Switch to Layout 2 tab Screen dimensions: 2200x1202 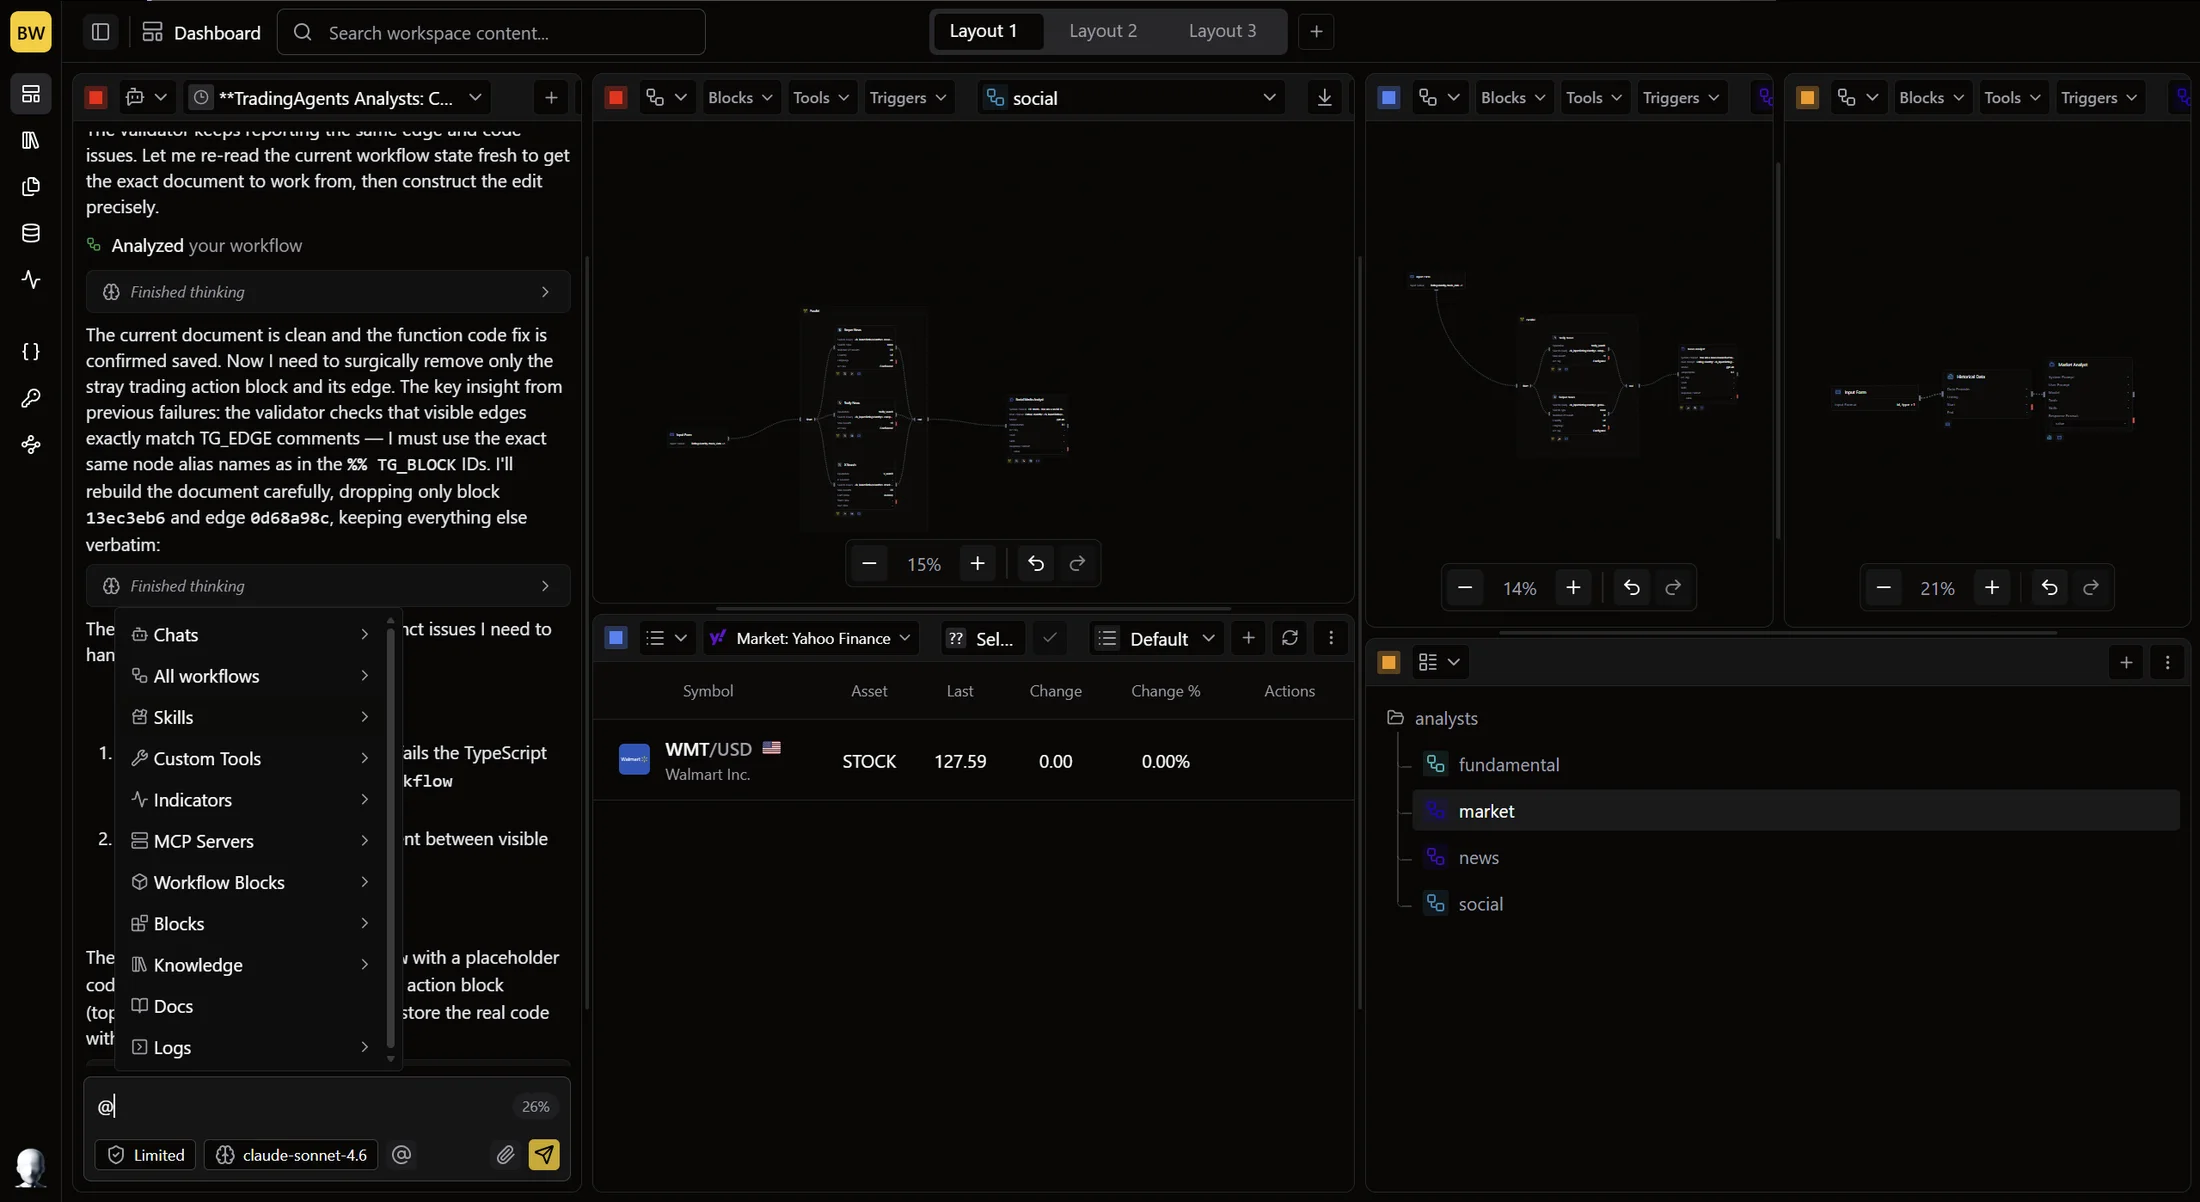point(1103,31)
